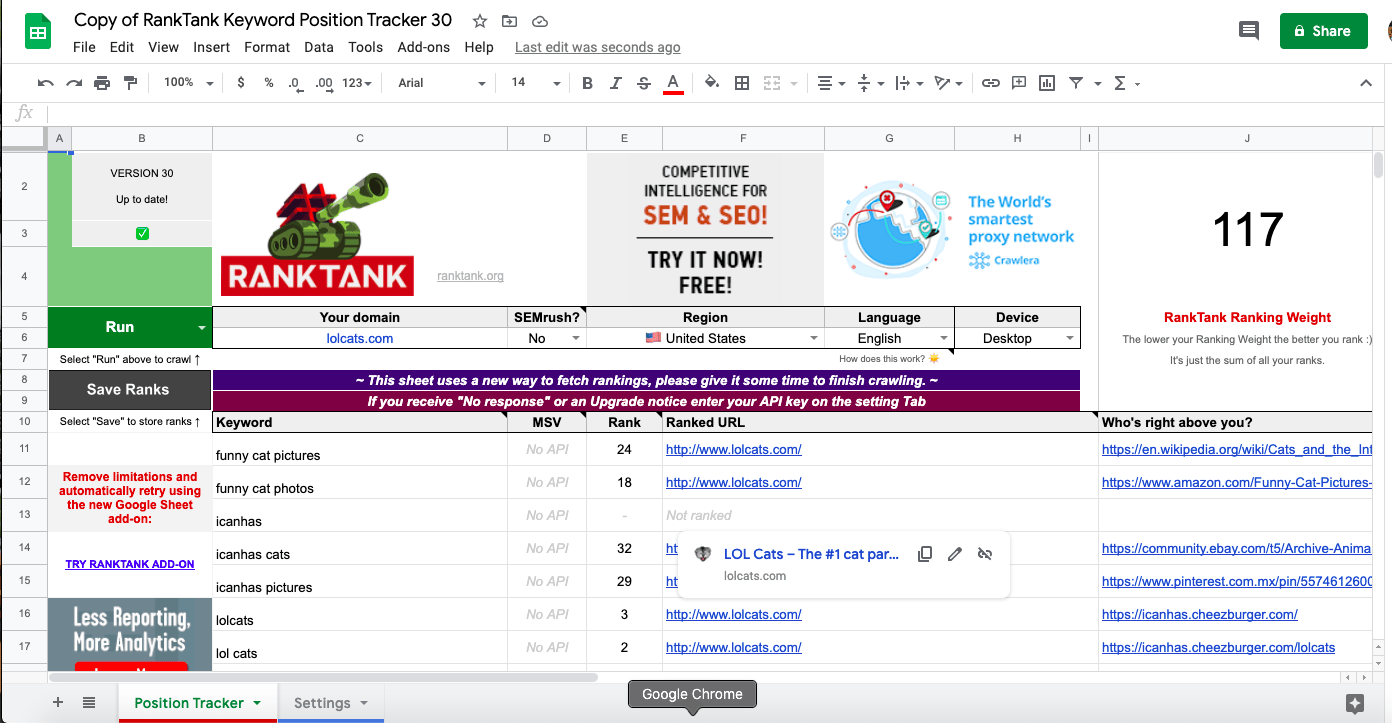Change text color with the Text color swatch

tap(673, 83)
